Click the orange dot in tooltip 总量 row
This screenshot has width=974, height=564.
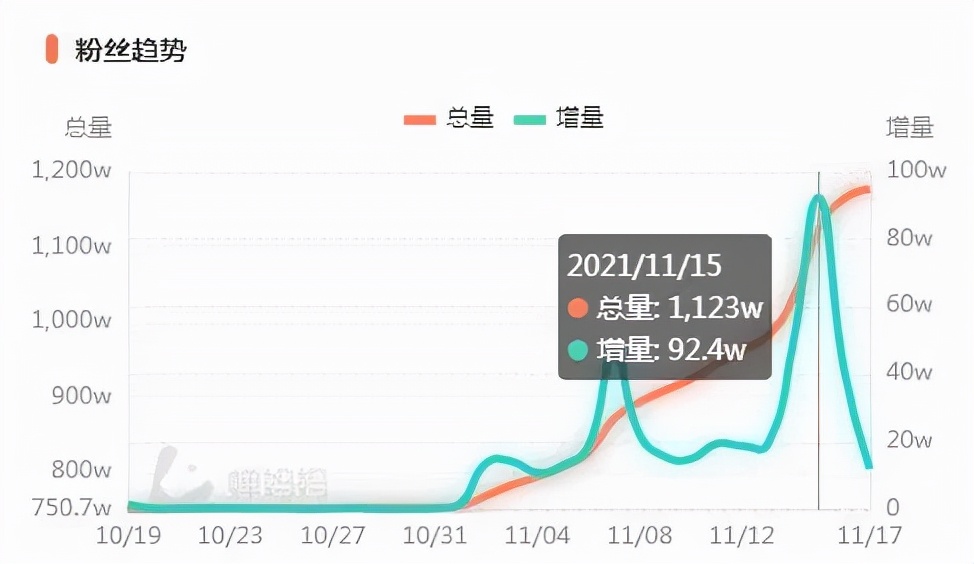coord(577,308)
